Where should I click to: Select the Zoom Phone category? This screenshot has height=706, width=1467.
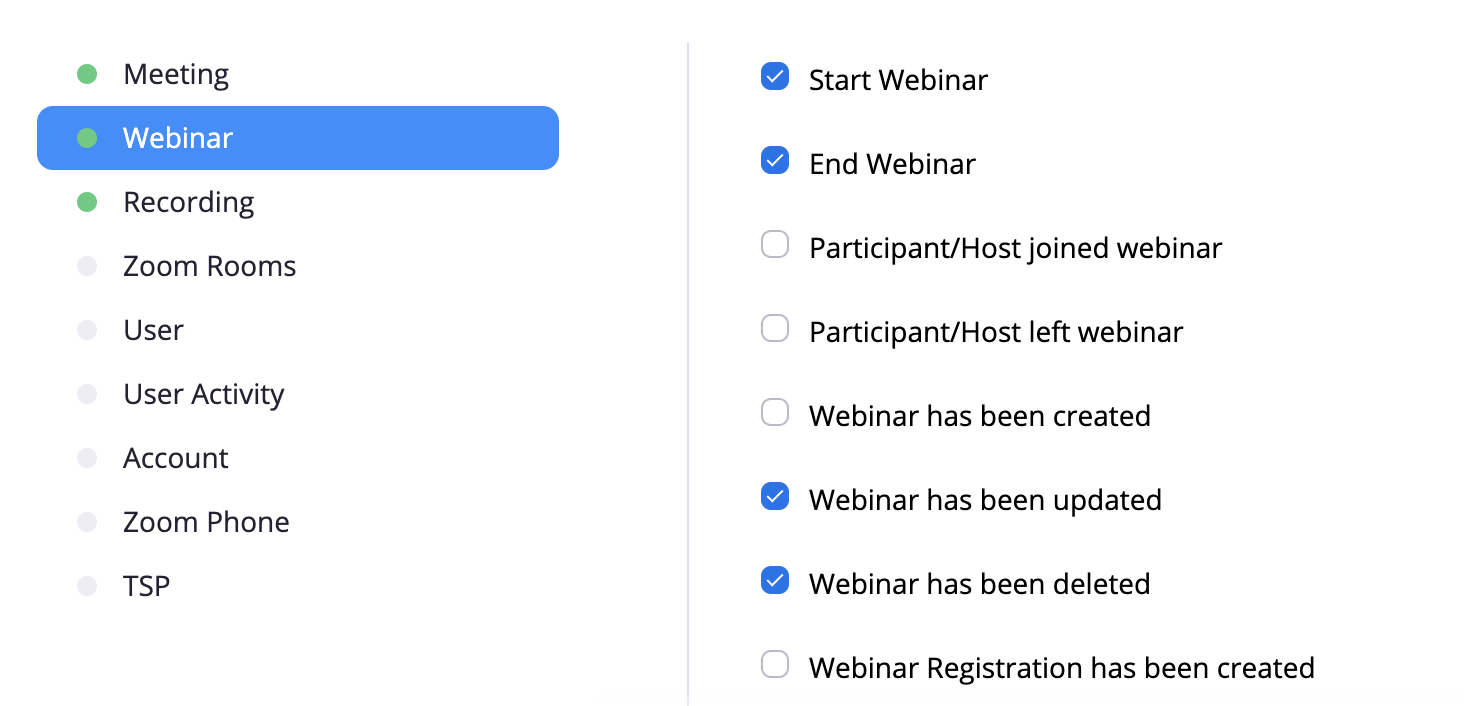(297, 522)
